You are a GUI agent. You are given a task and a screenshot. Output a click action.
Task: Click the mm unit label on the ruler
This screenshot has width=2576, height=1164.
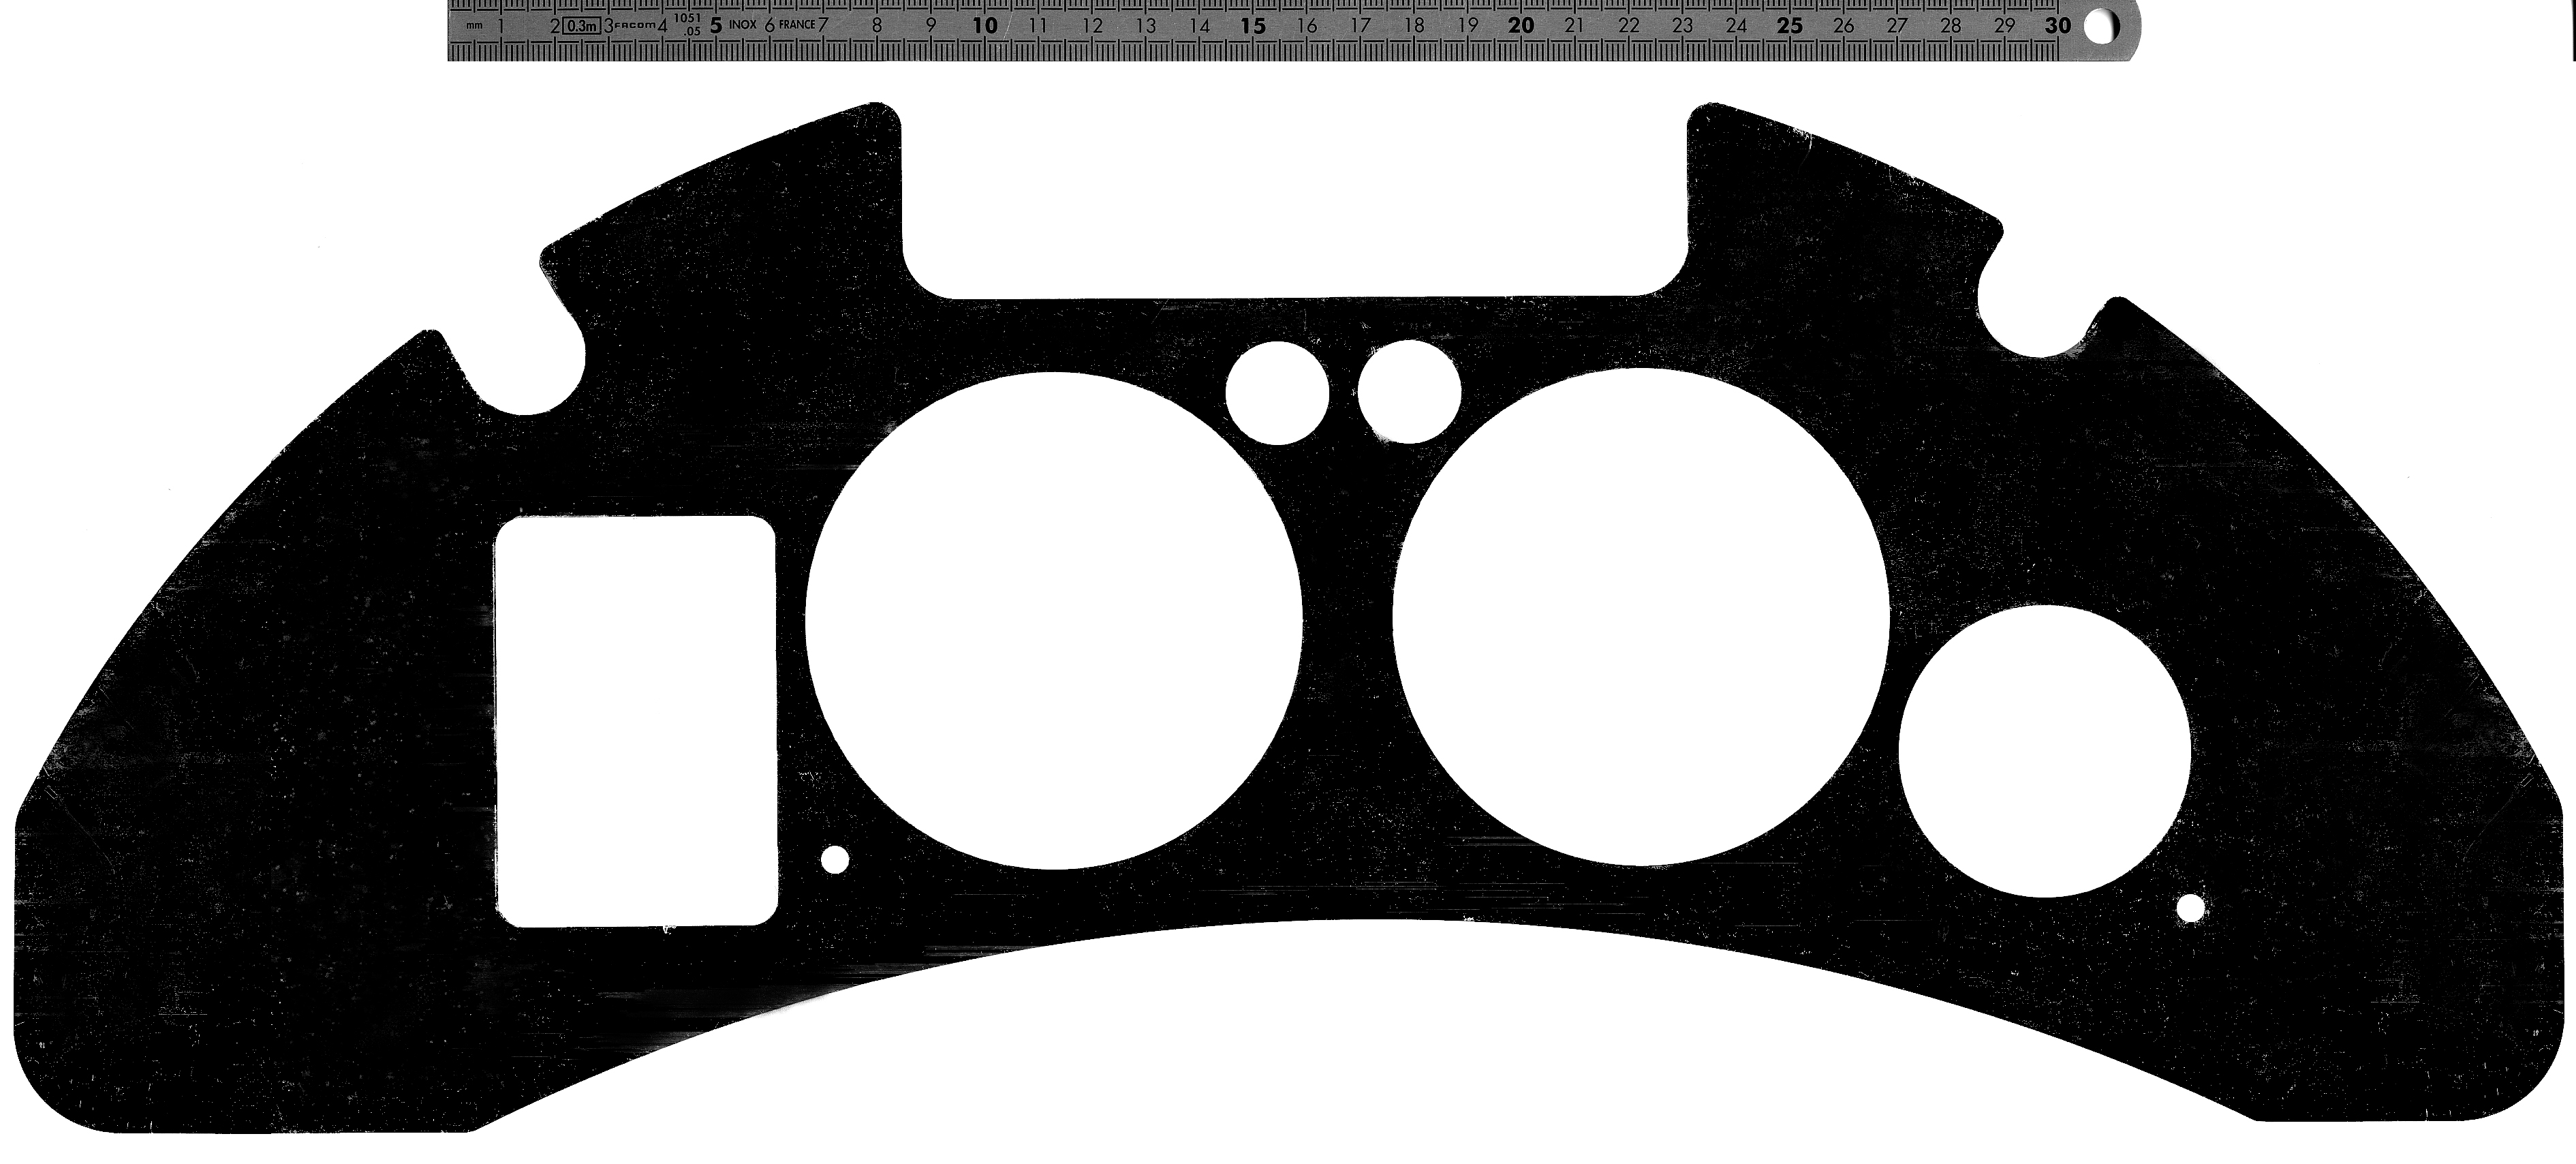click(474, 26)
